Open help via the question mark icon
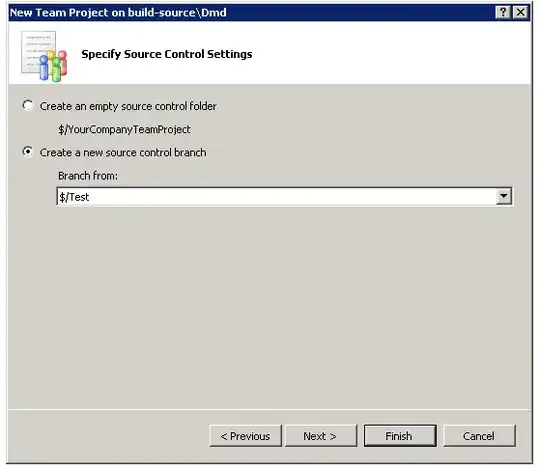Image resolution: width=540 pixels, height=470 pixels. 503,12
